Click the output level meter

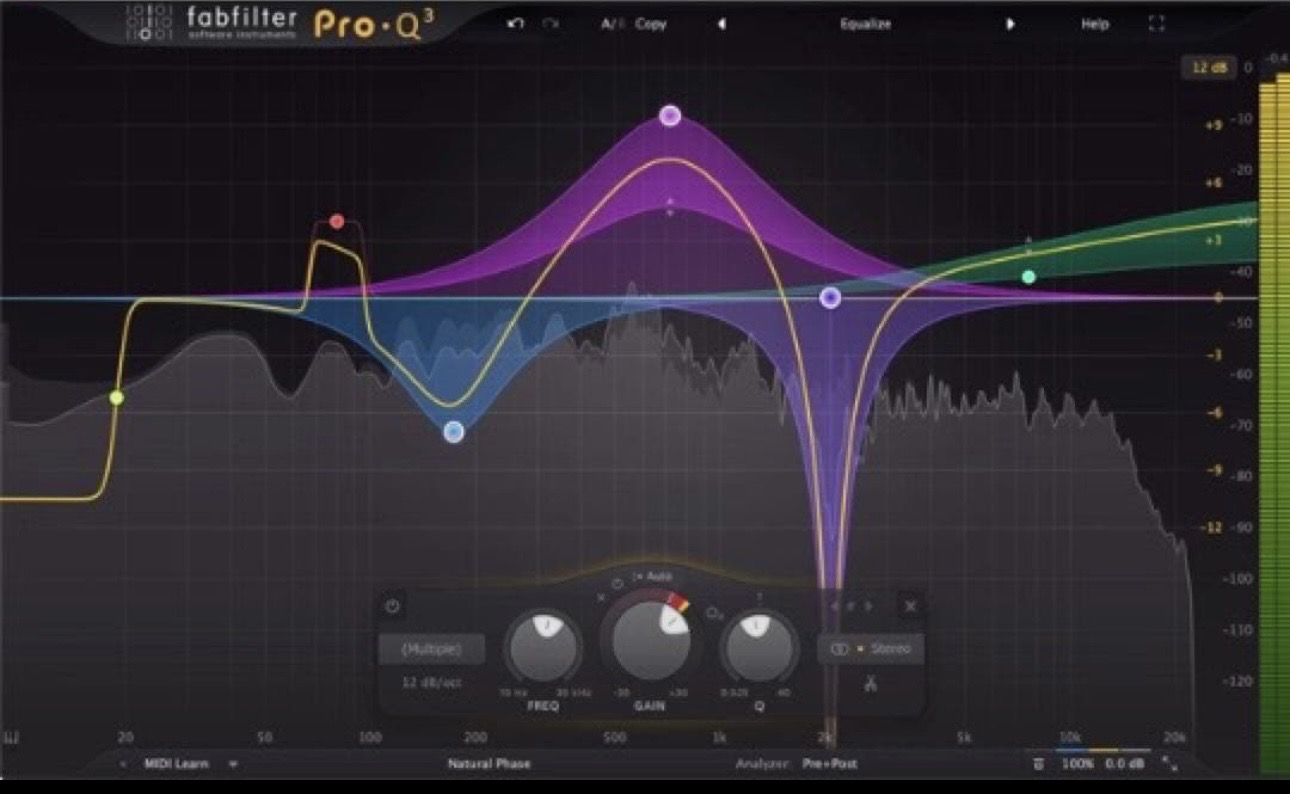coord(1274,425)
